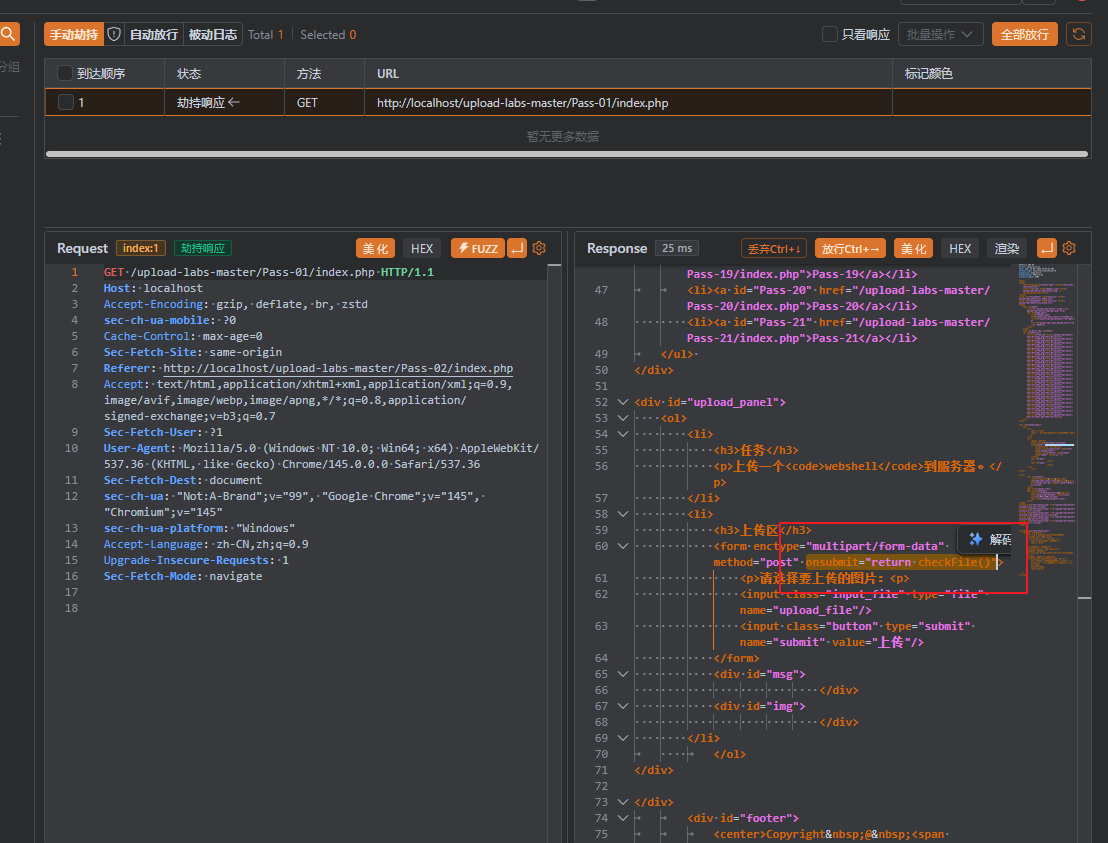The image size is (1108, 843).
Task: Click the orange refresh icon at top right
Action: 1078,34
